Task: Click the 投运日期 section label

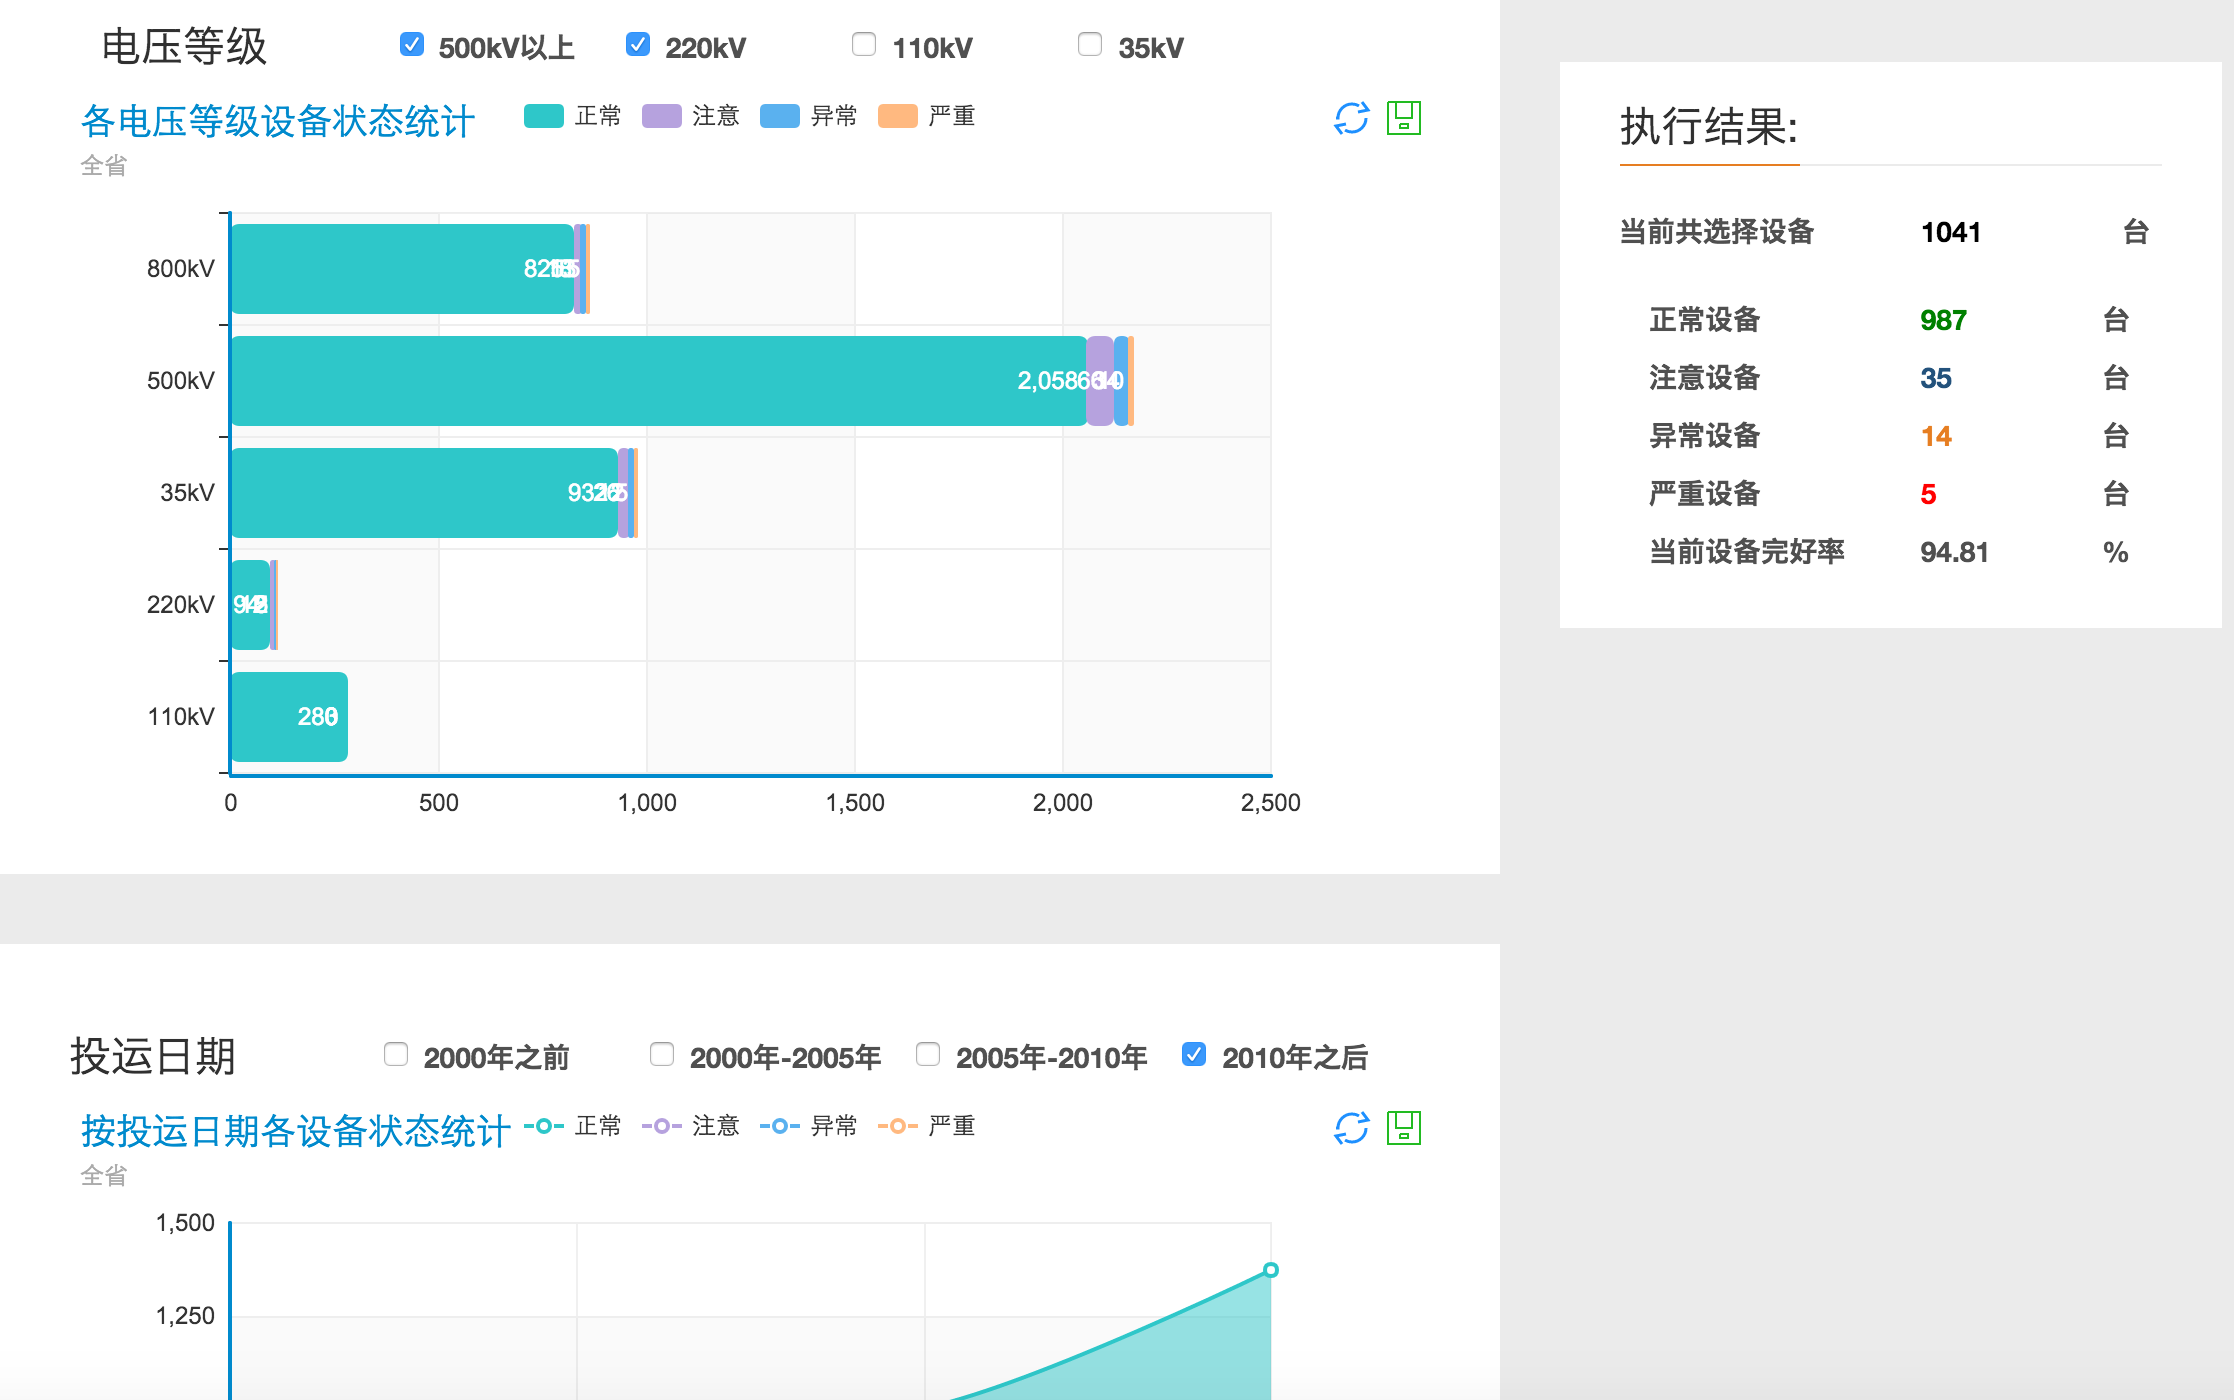Action: (153, 1056)
